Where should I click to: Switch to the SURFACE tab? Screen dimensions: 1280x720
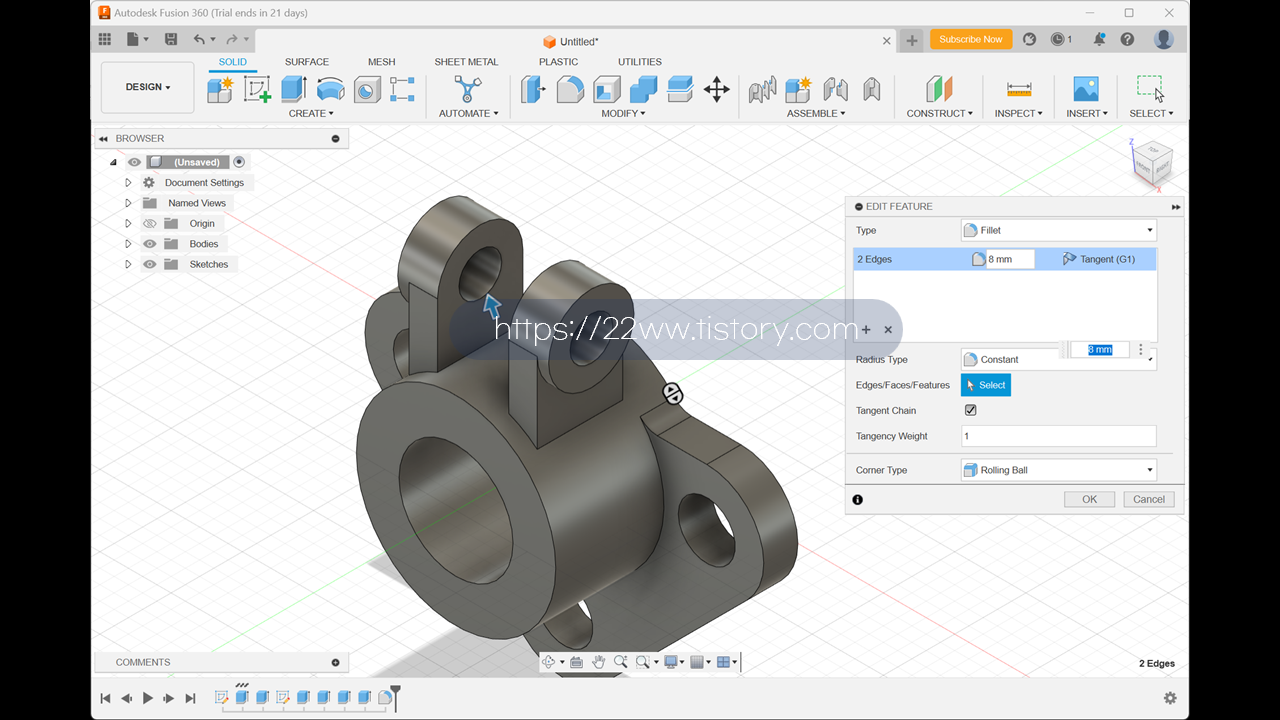pyautogui.click(x=307, y=62)
